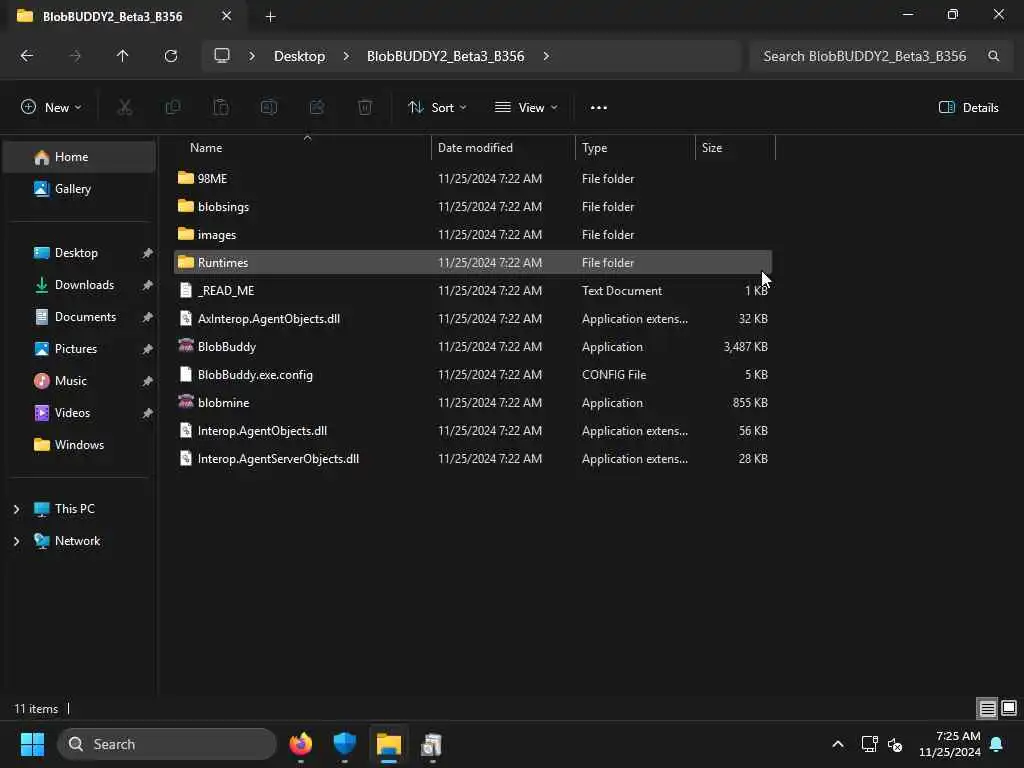Open Documents in Quick access
This screenshot has height=768, width=1024.
[80, 317]
